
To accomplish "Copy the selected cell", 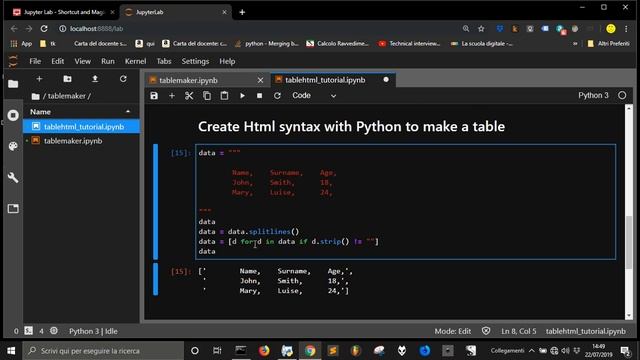I will coord(207,96).
